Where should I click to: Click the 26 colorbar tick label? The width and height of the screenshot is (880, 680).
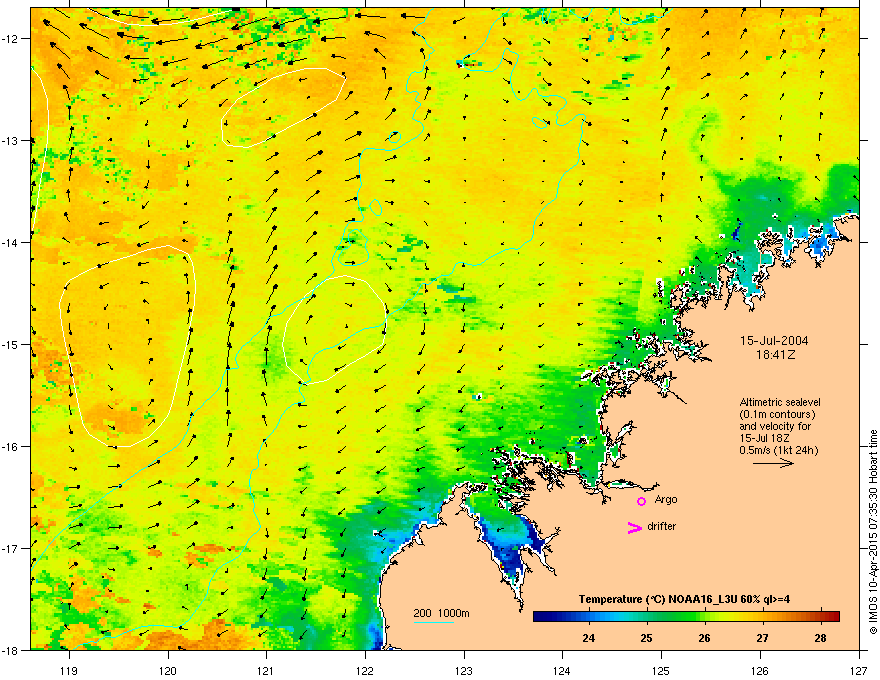click(704, 638)
